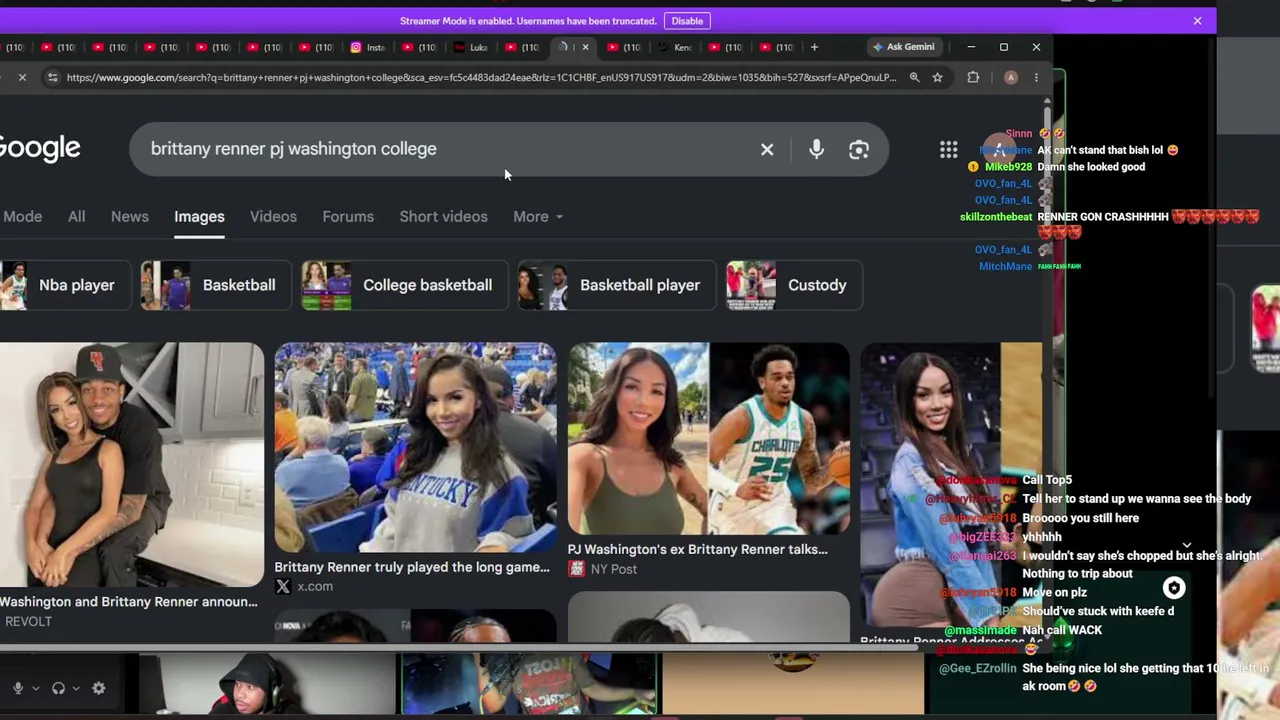Viewport: 1280px width, 720px height.
Task: Expand microphone input options arrow
Action: (35, 688)
